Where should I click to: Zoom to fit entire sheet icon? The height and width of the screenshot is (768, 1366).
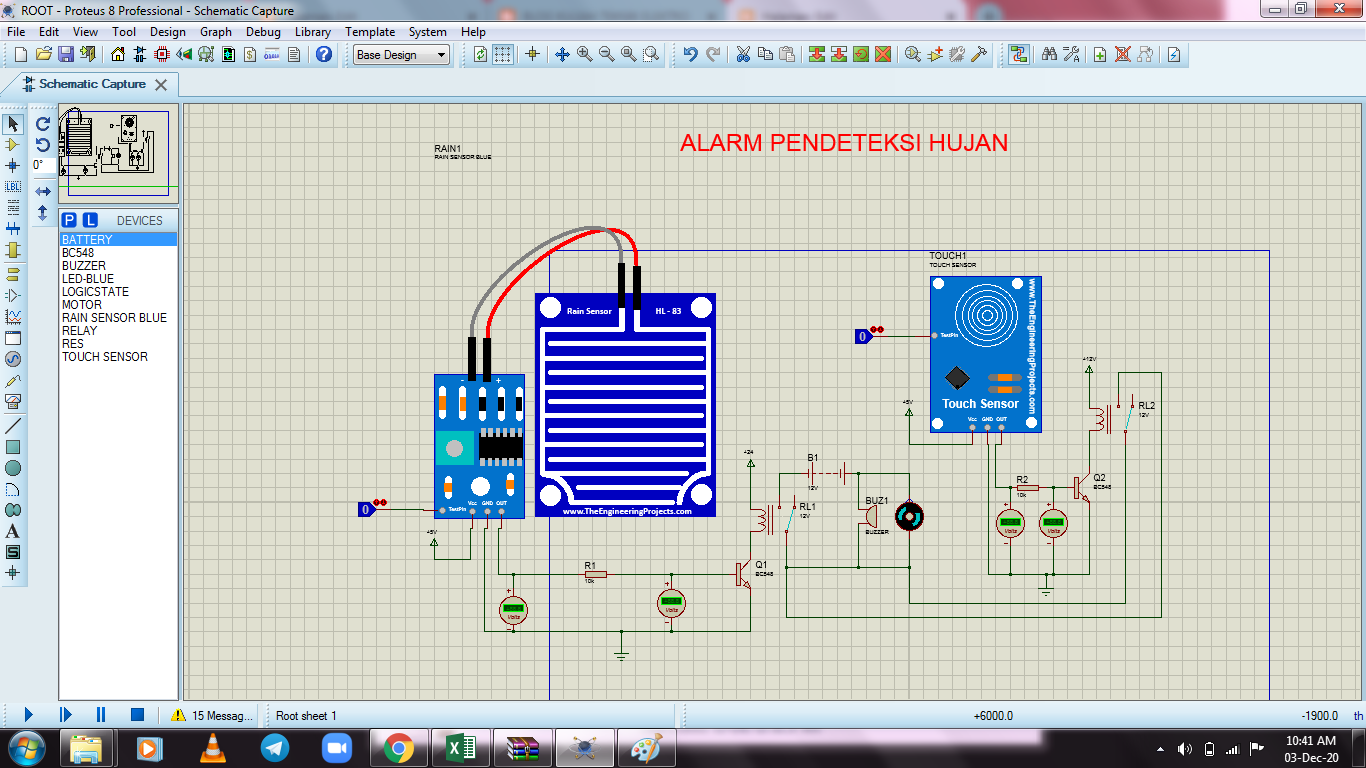pyautogui.click(x=628, y=54)
